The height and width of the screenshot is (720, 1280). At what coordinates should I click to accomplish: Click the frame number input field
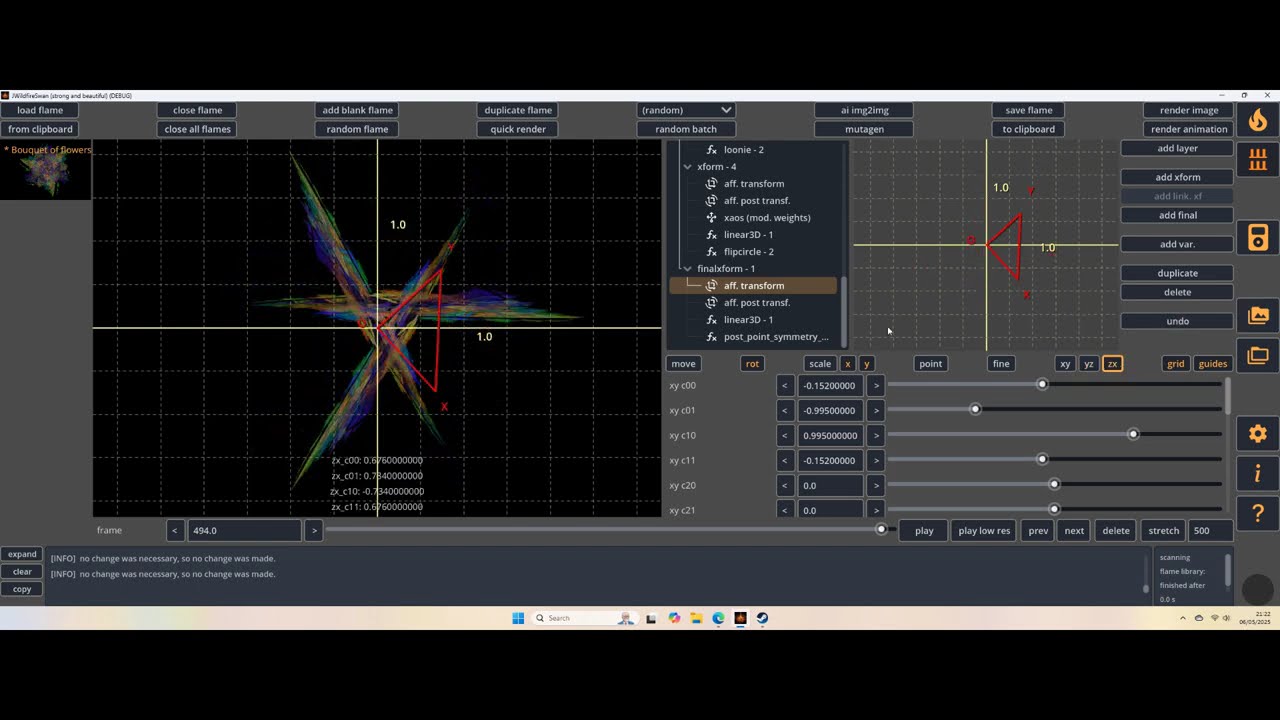point(244,531)
